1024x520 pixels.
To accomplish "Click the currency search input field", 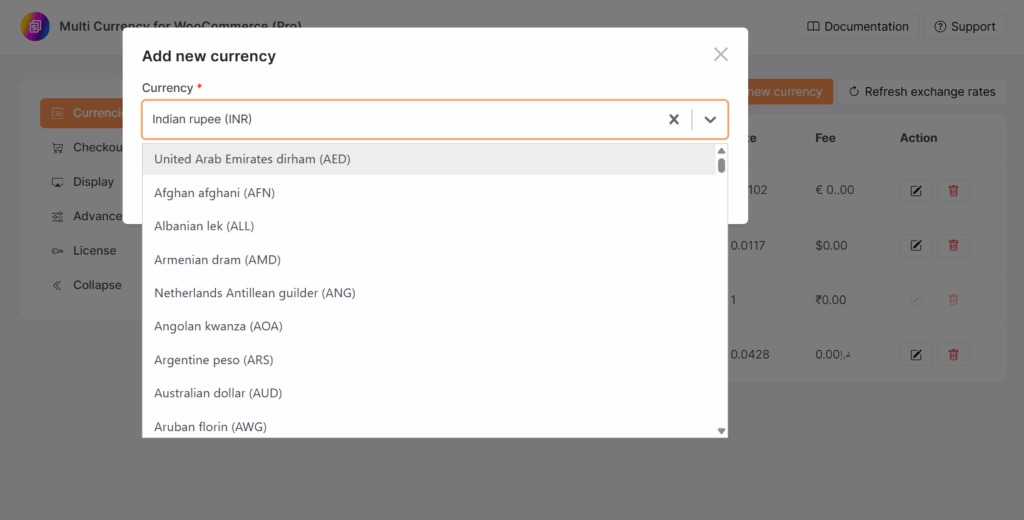I will click(x=400, y=119).
